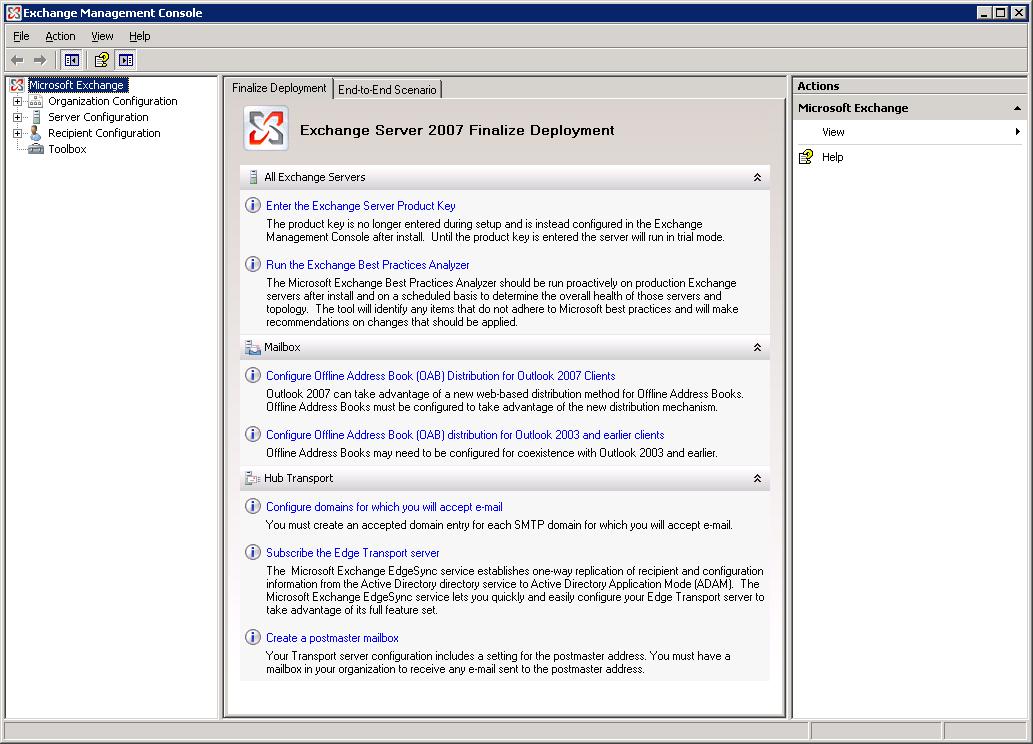Select Recipient Configuration tree label
Image resolution: width=1033 pixels, height=744 pixels.
pyautogui.click(x=104, y=132)
